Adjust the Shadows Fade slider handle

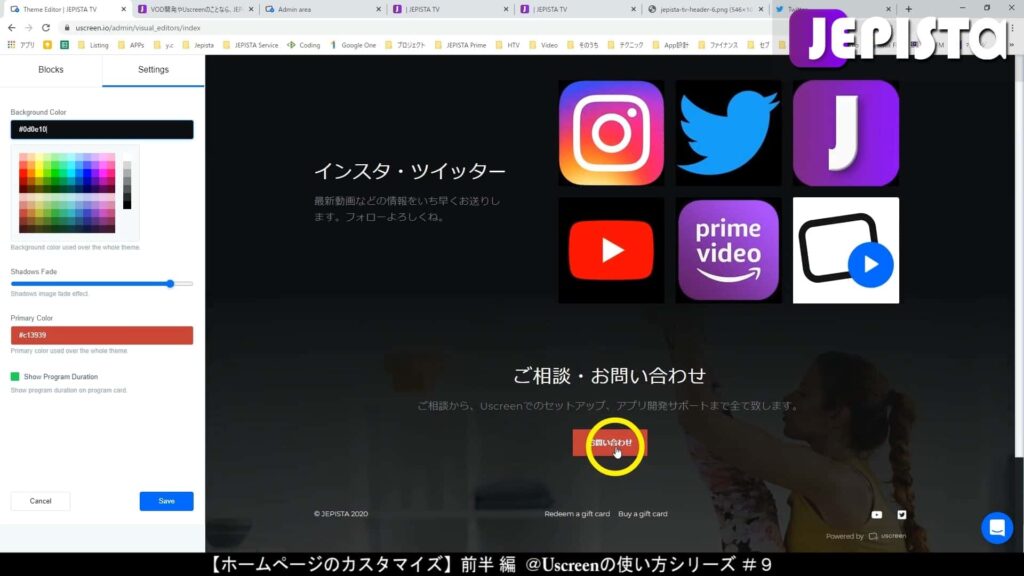[170, 283]
